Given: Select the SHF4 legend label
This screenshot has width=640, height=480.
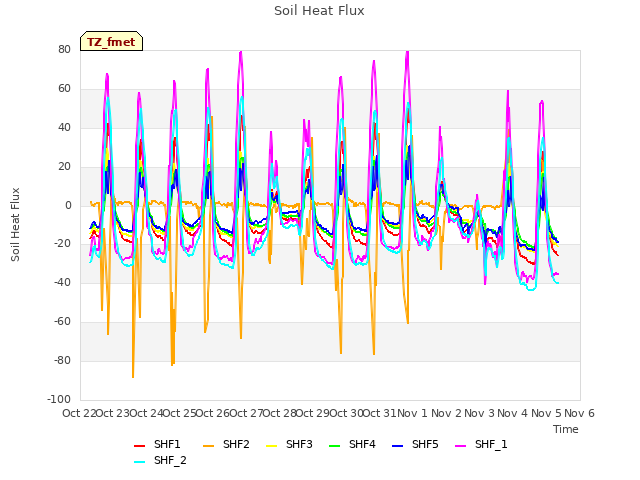Looking at the screenshot, I should tap(362, 444).
